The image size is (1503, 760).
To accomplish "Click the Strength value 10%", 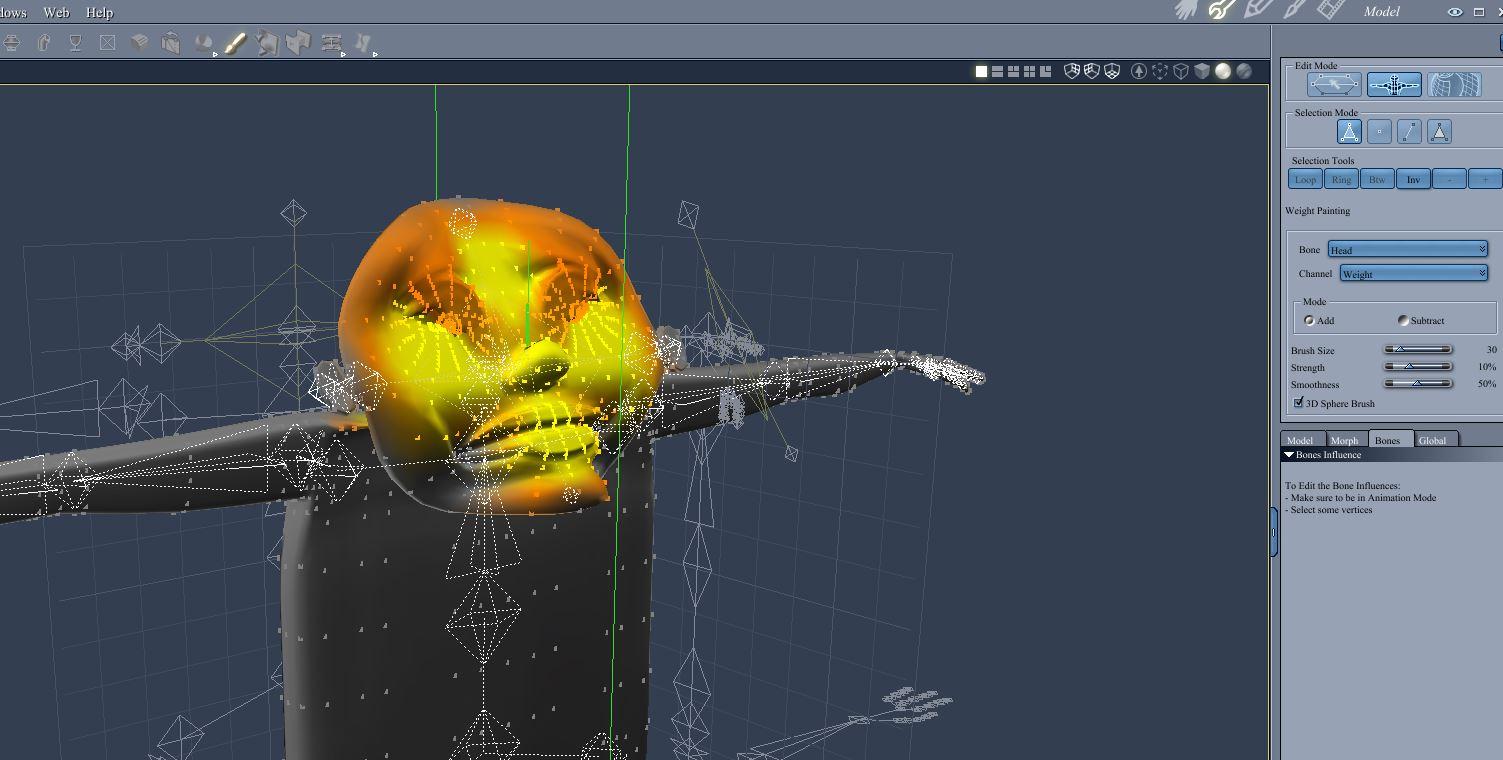I will tap(1487, 367).
